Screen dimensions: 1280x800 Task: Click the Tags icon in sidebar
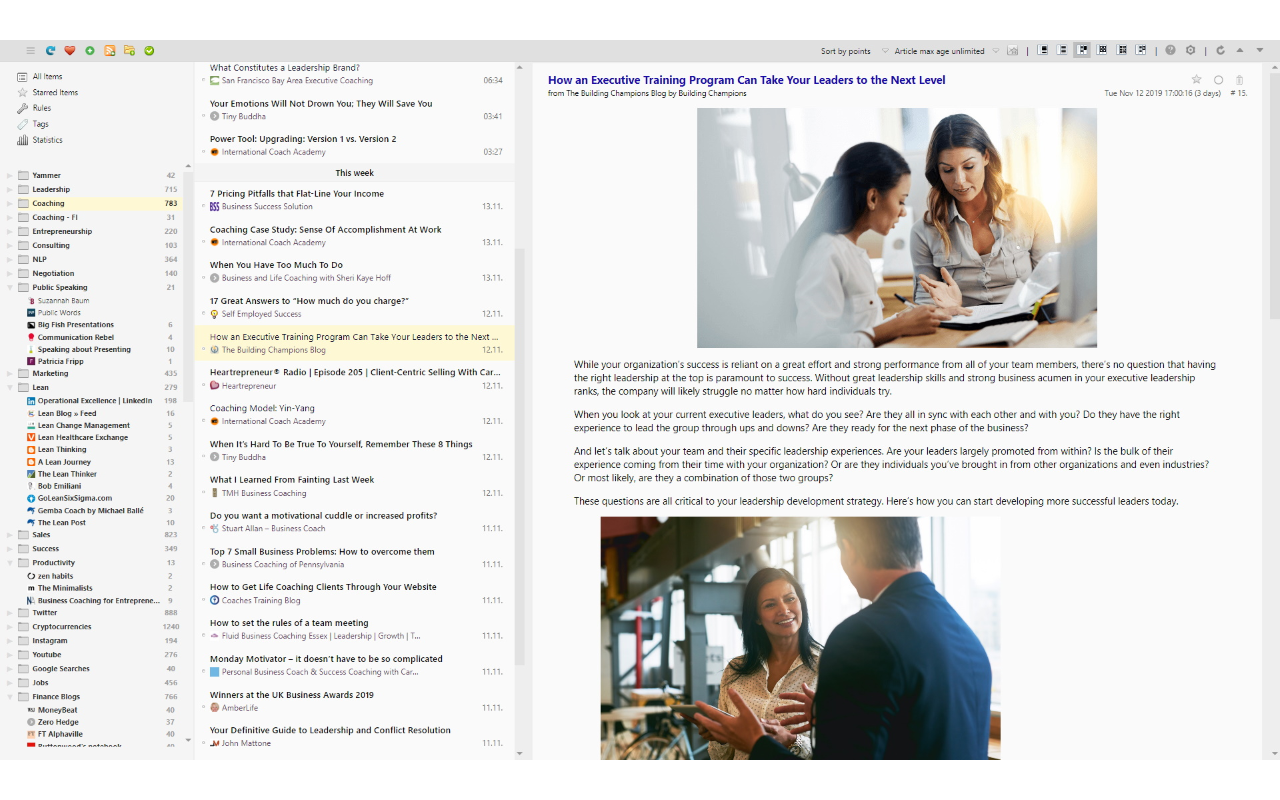tap(22, 124)
